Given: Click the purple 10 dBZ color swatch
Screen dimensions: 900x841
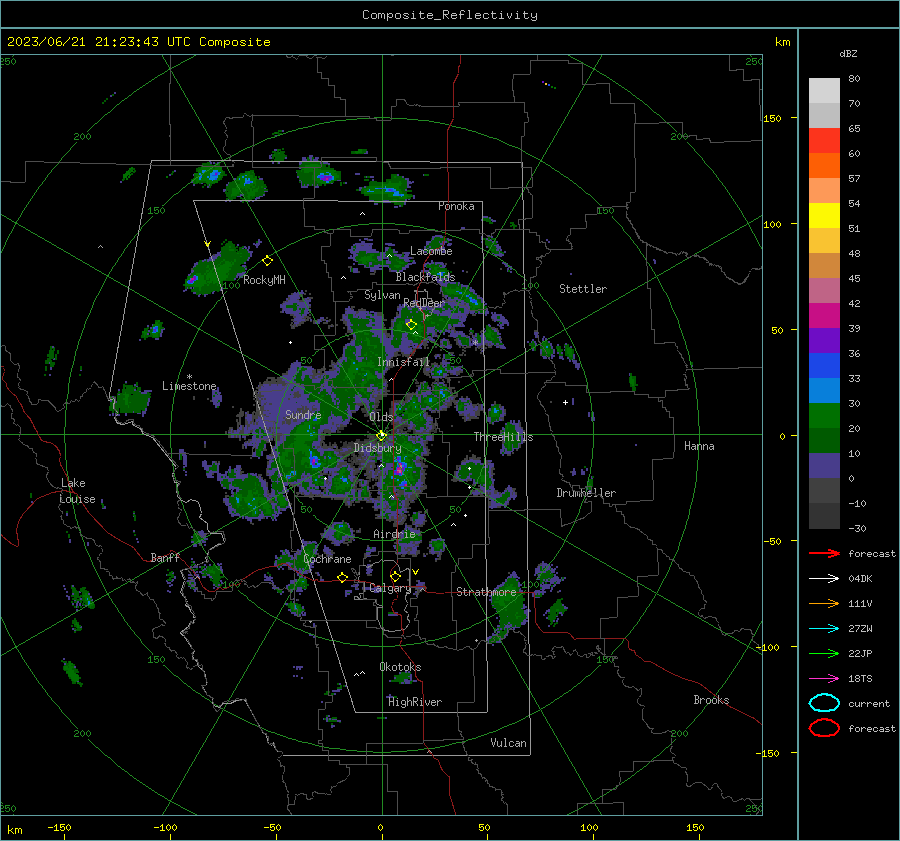Looking at the screenshot, I should 824,466.
